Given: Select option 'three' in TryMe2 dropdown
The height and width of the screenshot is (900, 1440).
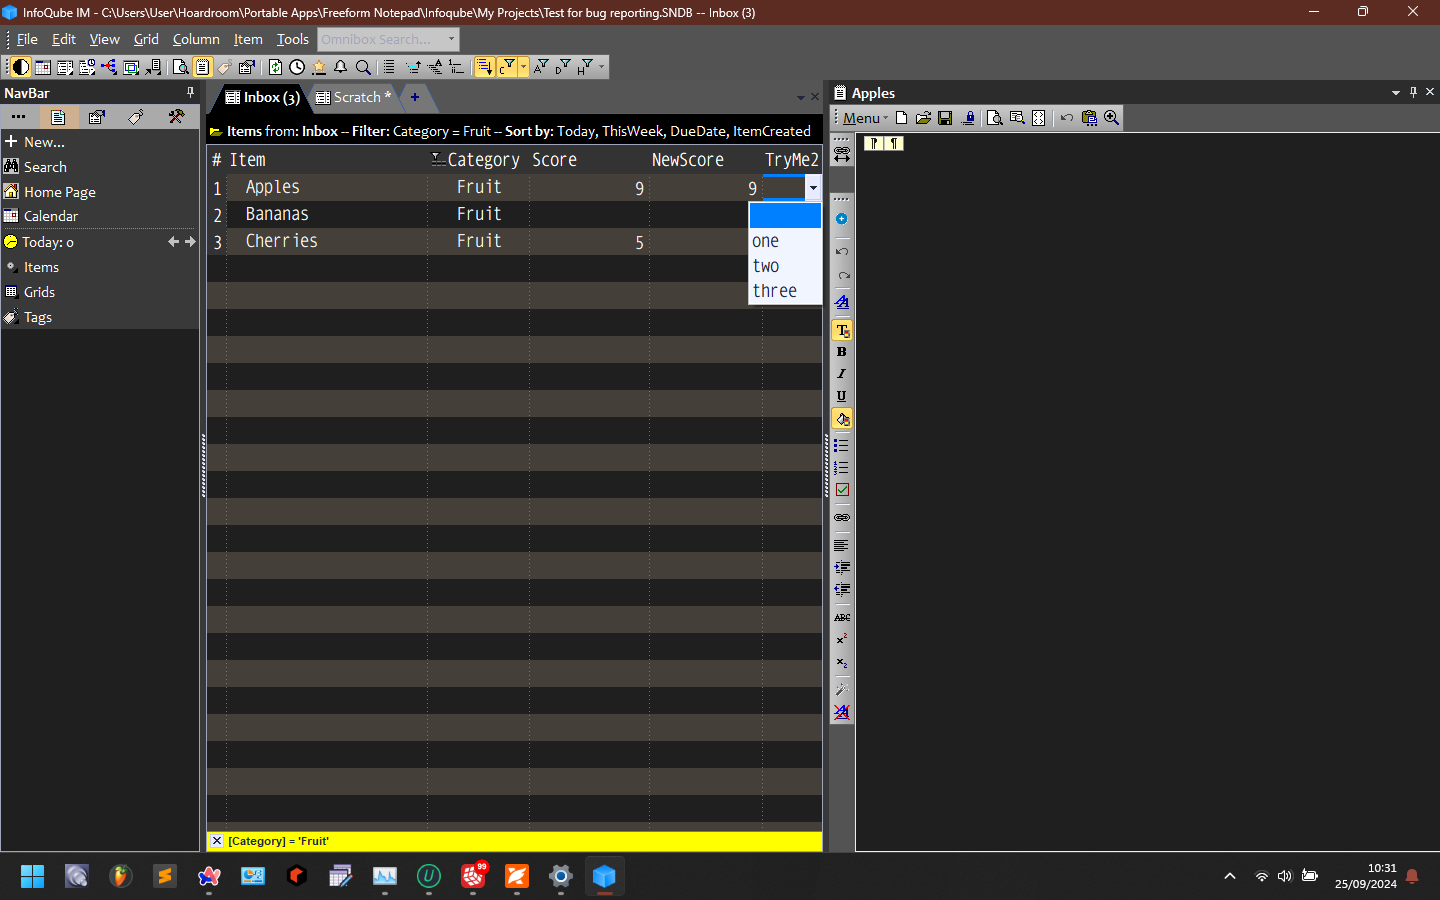Looking at the screenshot, I should pyautogui.click(x=785, y=291).
